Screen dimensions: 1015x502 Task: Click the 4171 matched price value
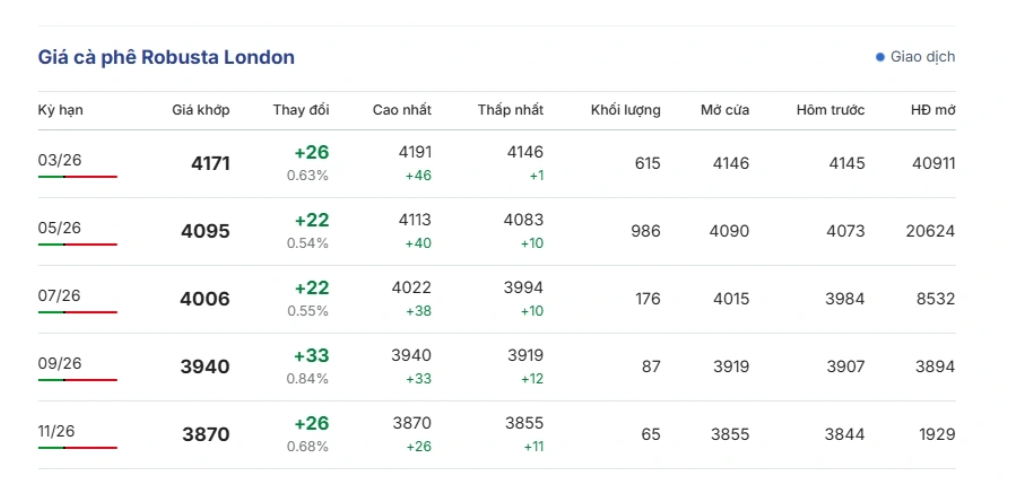(210, 163)
